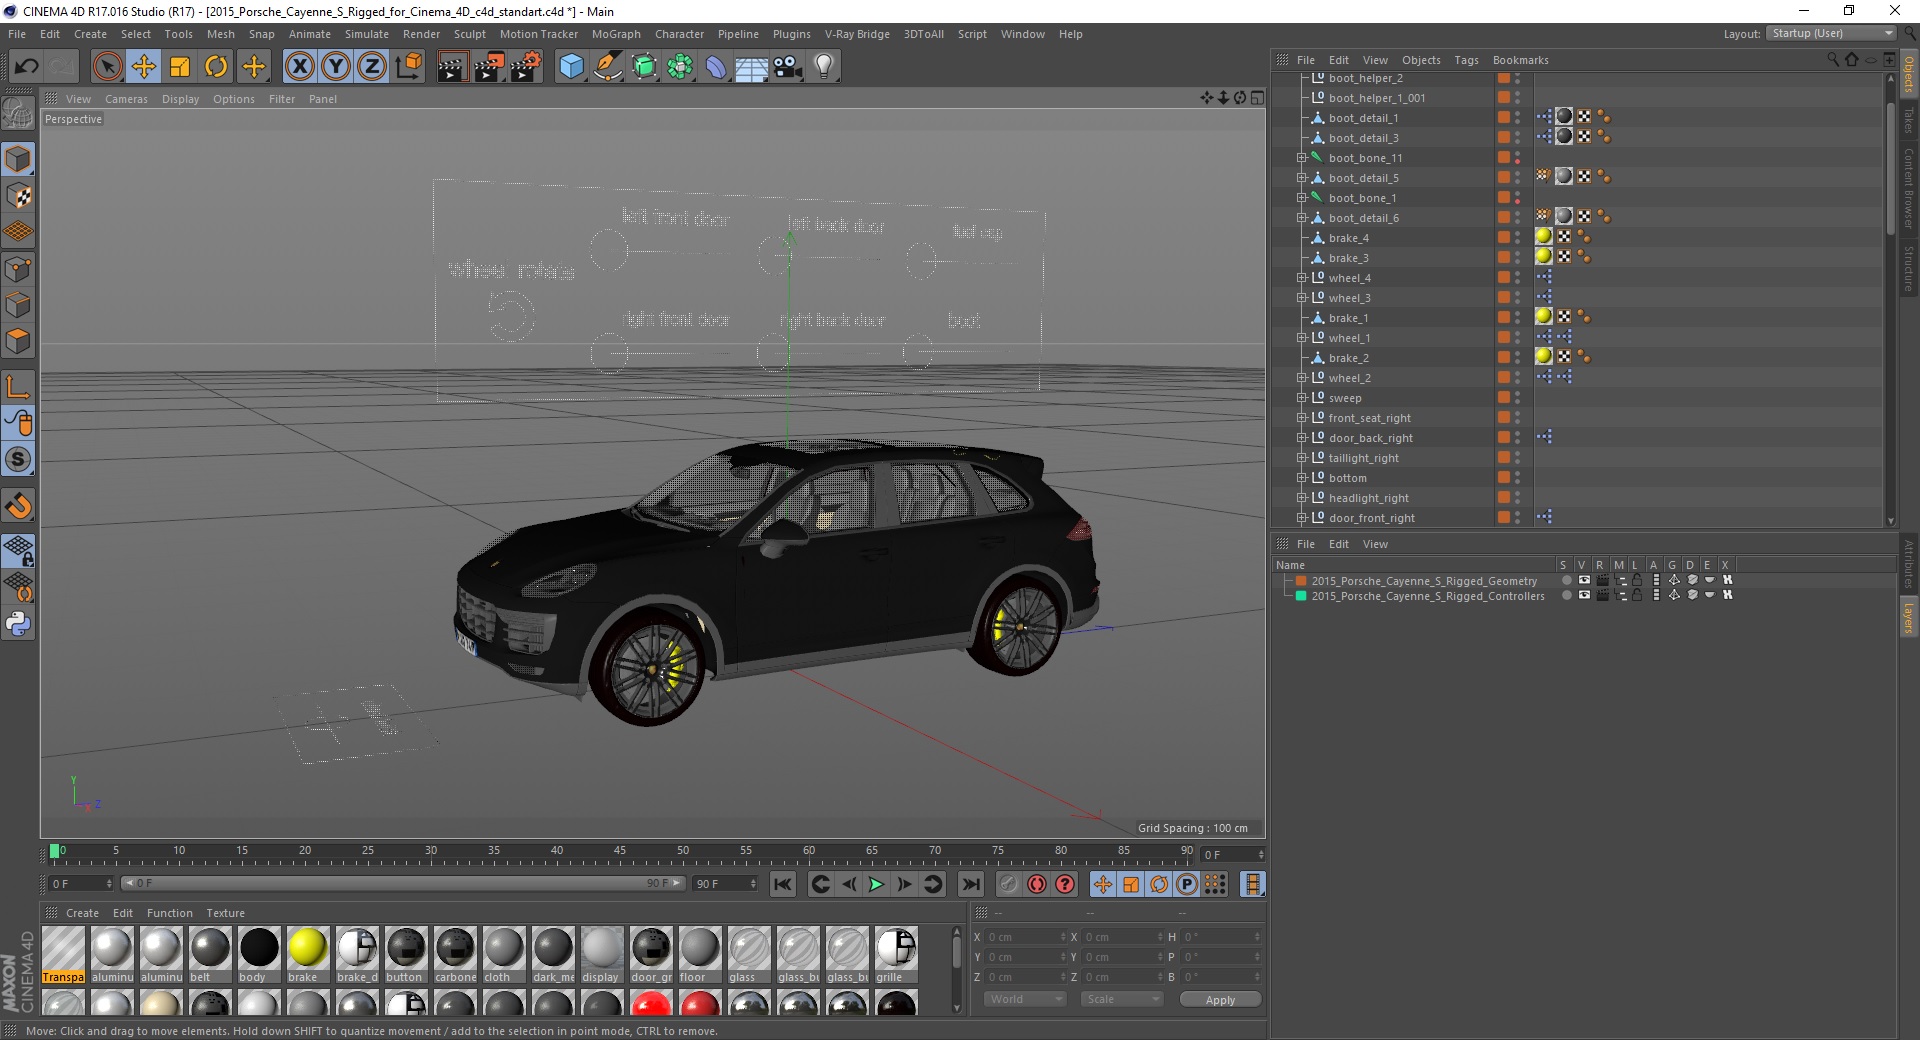Toggle Z axis lock
This screenshot has width=1920, height=1040.
372,67
